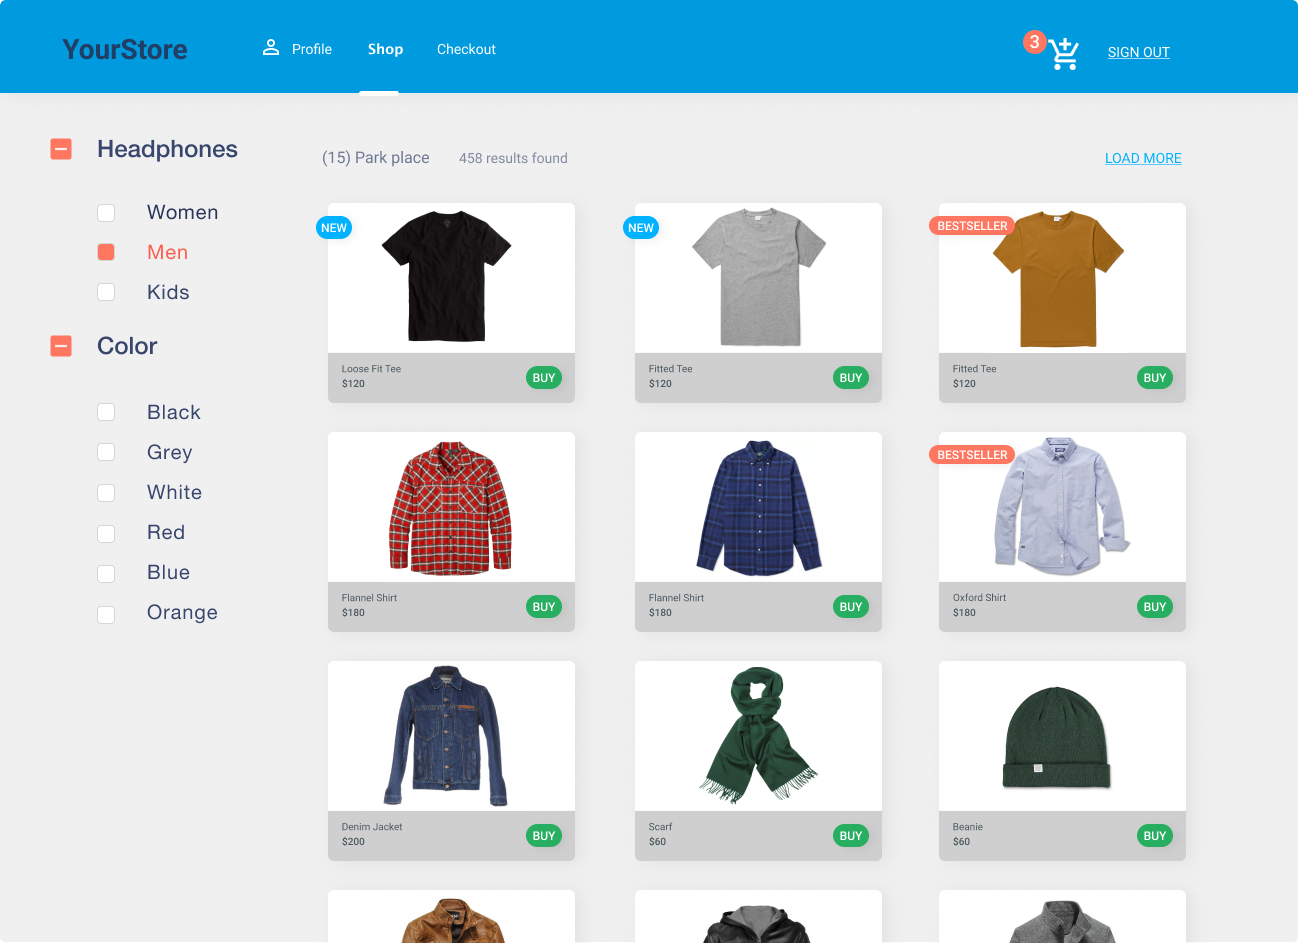1298x943 pixels.
Task: Check the Kids filter checkbox
Action: (x=106, y=293)
